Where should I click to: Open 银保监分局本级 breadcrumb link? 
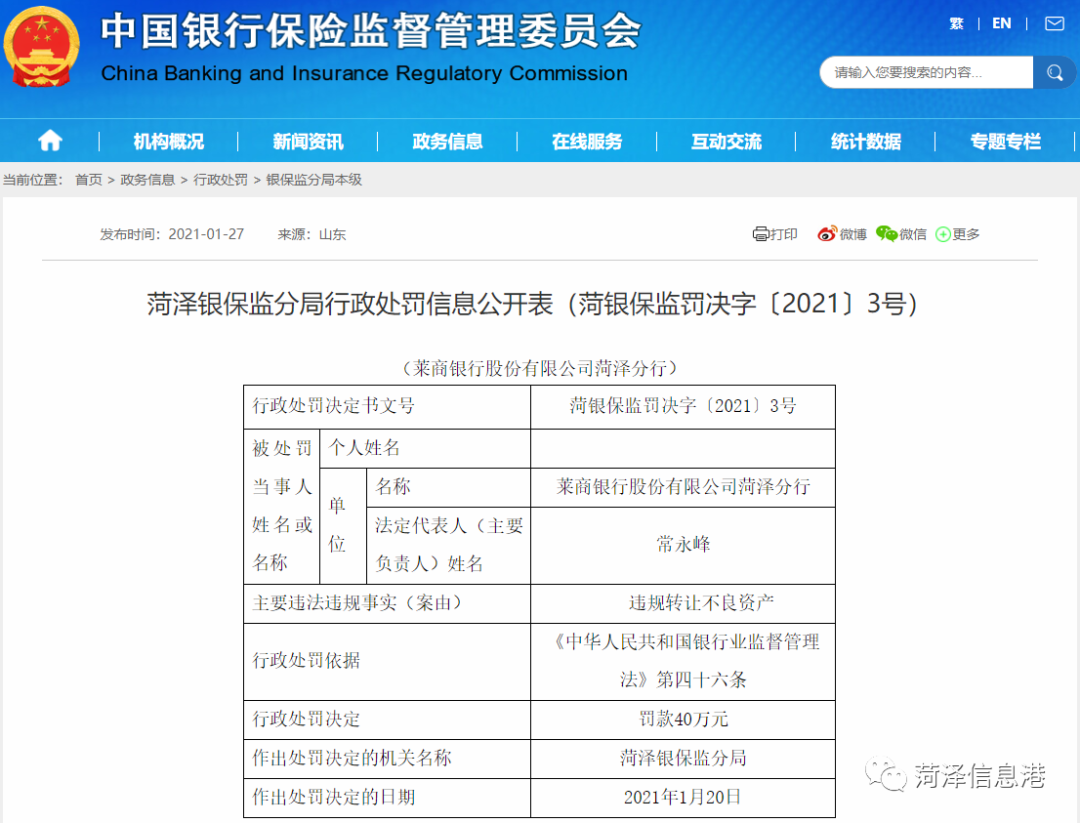(x=314, y=180)
